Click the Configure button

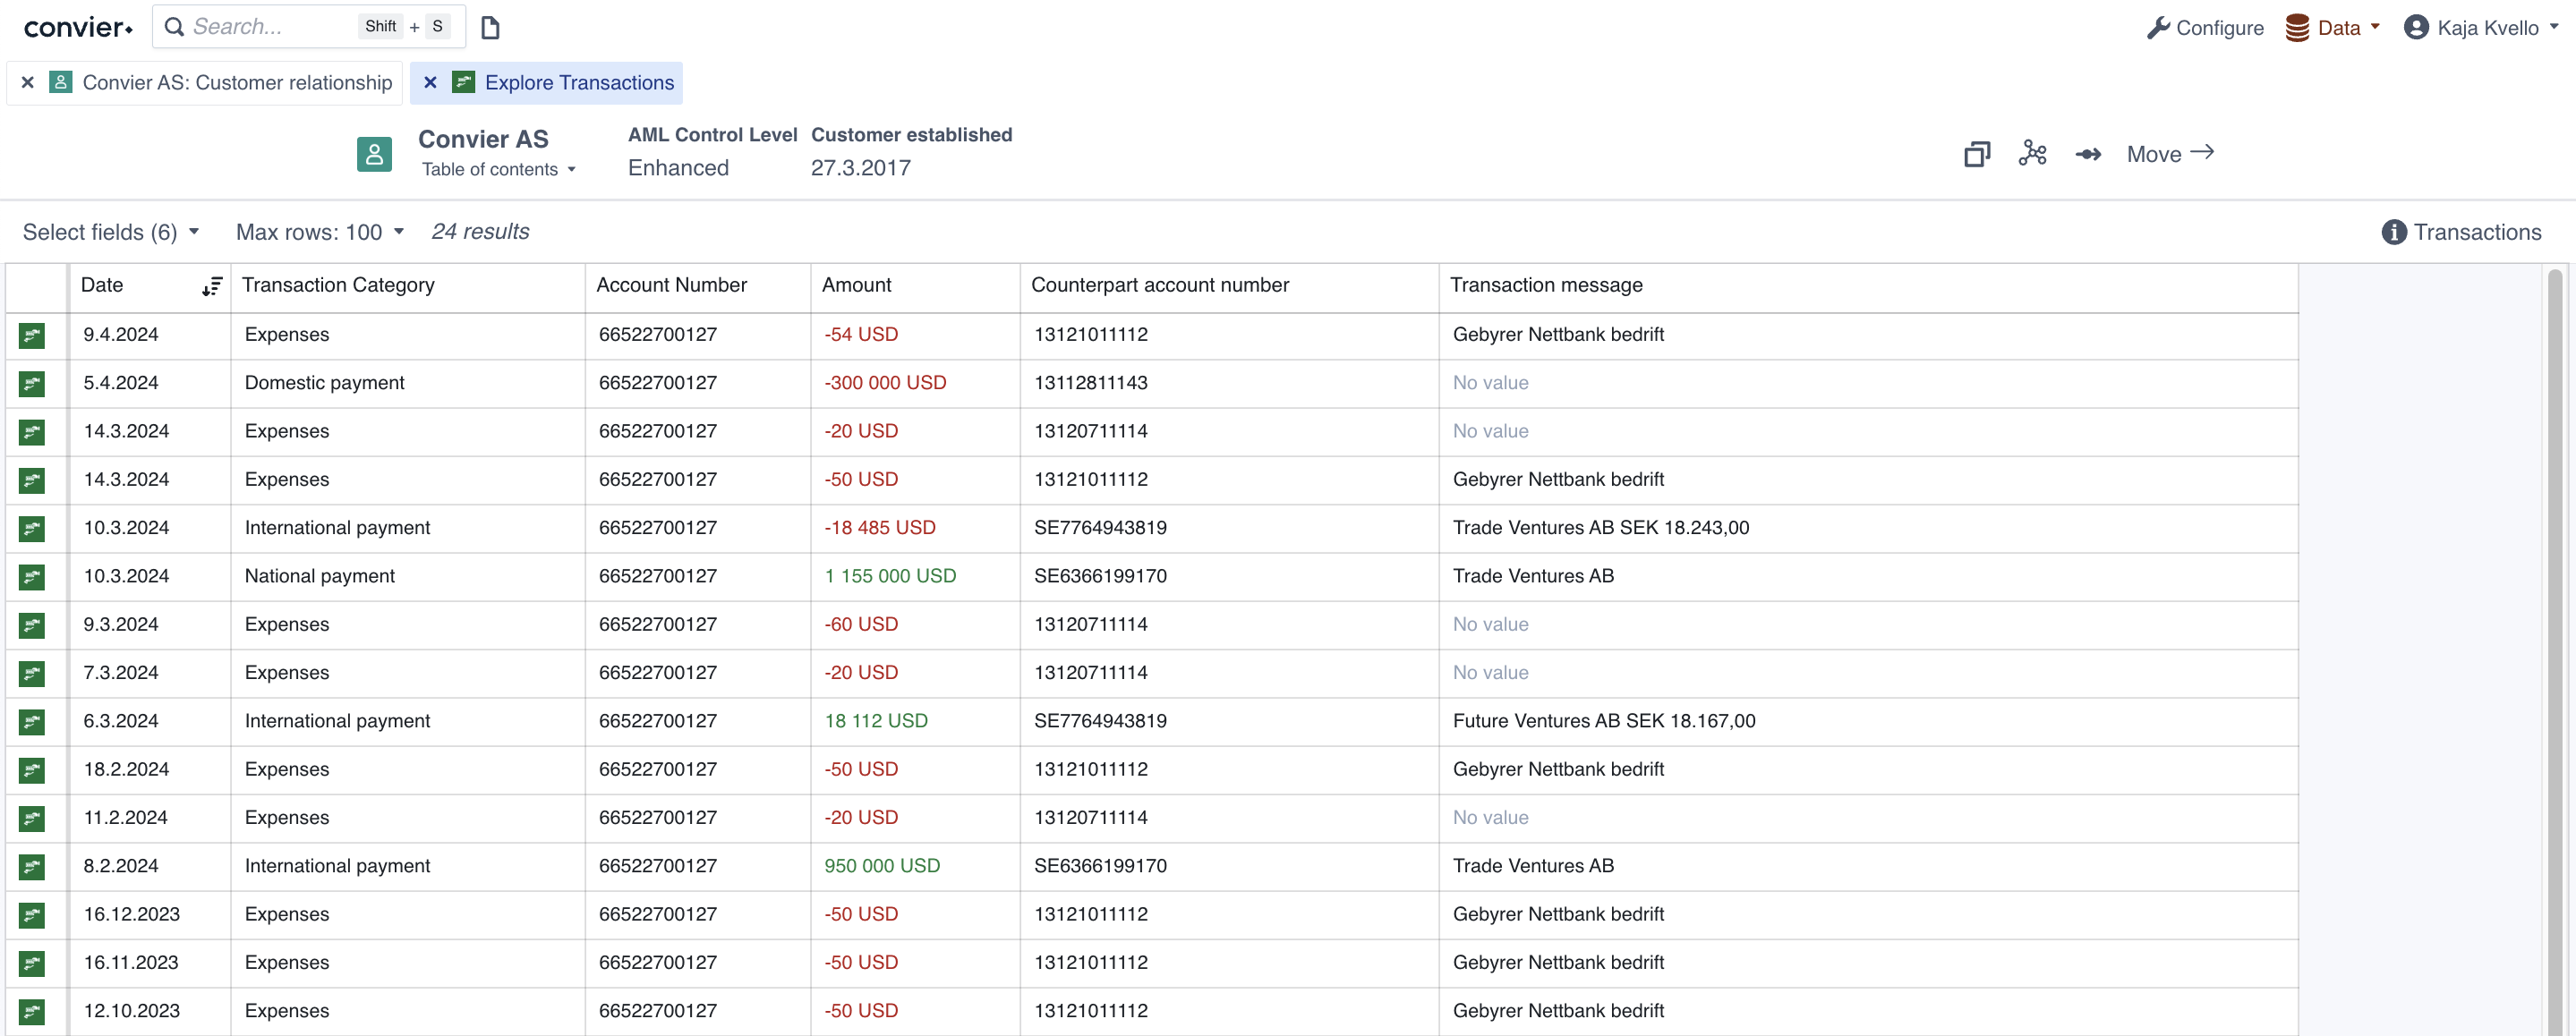(x=2205, y=27)
